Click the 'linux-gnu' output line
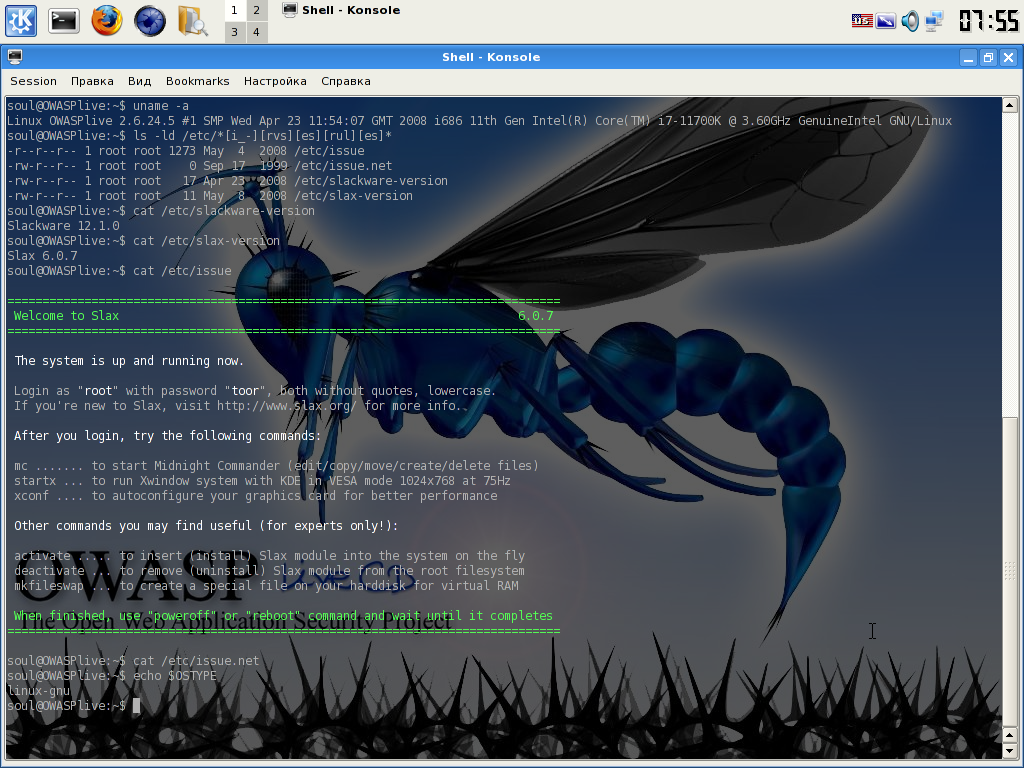Image resolution: width=1024 pixels, height=768 pixels. [38, 691]
